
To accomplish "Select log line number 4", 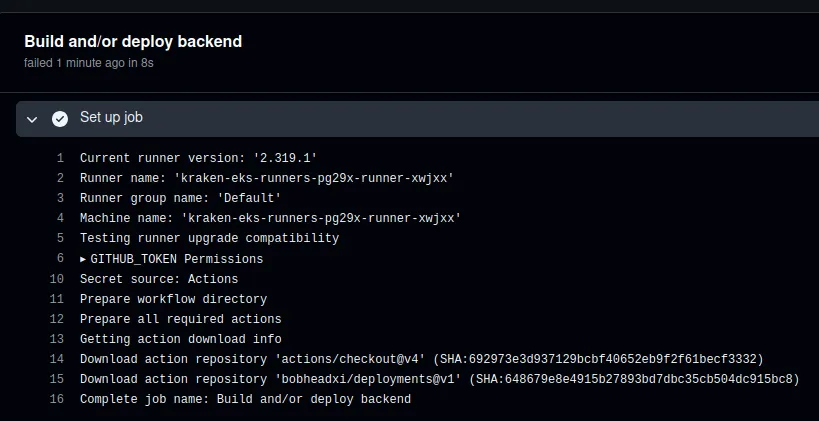I will [x=60, y=218].
